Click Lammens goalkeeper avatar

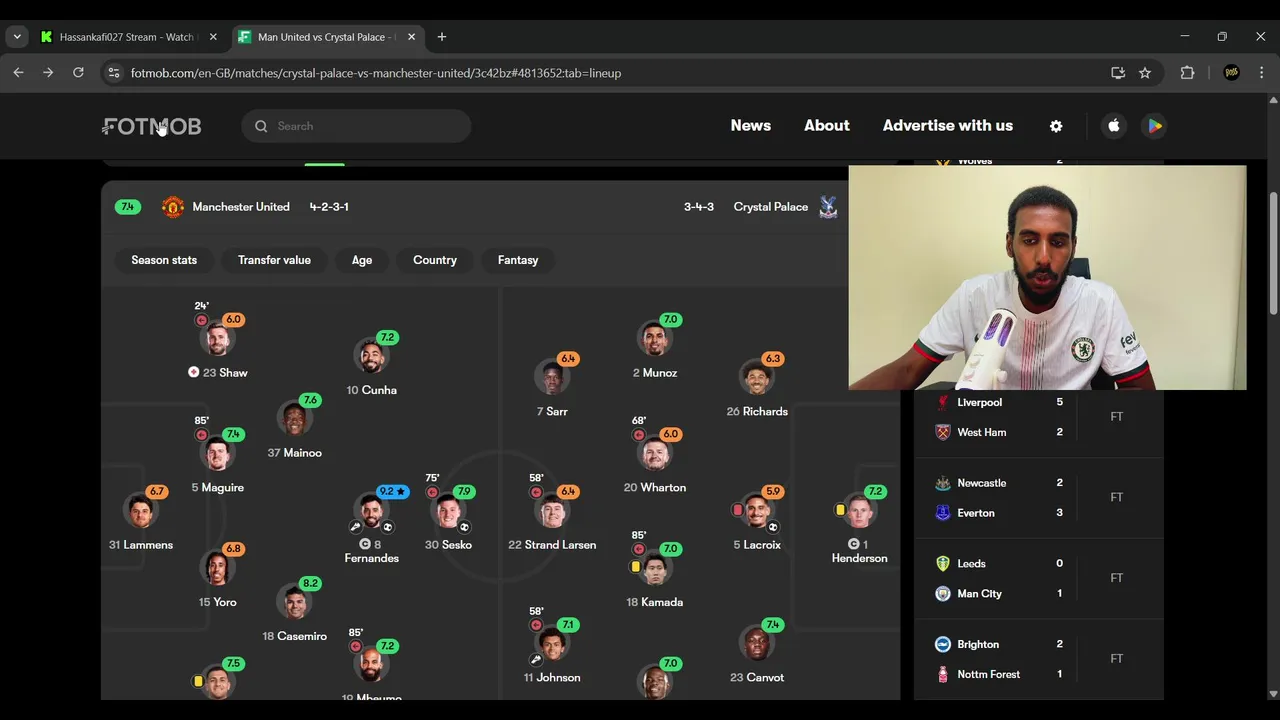coord(140,512)
